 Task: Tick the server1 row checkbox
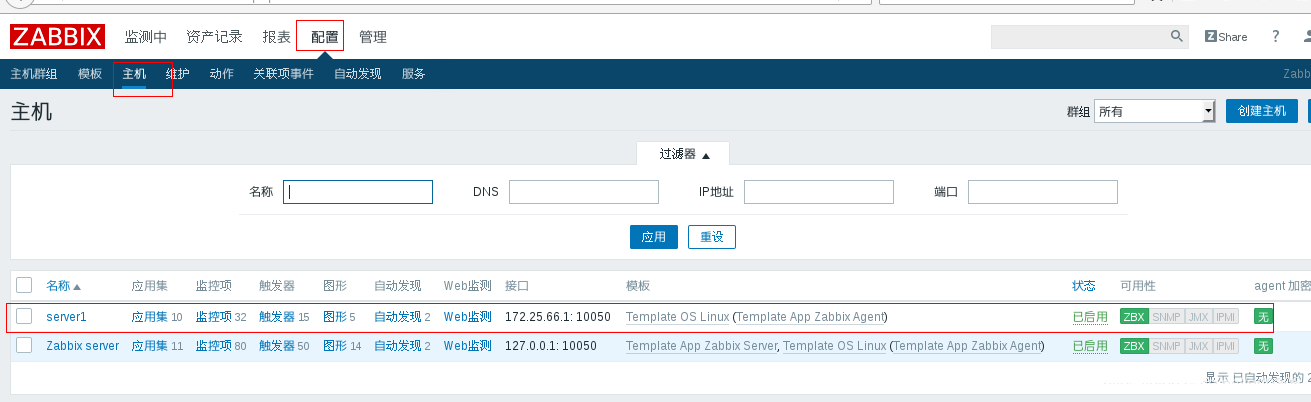[x=25, y=316]
